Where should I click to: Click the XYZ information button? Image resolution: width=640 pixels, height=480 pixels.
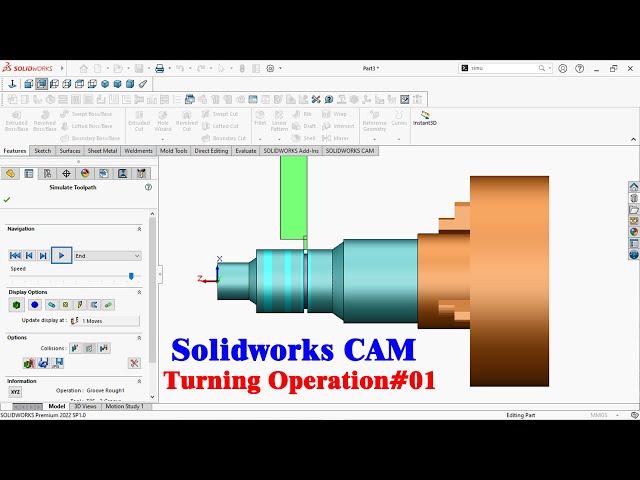(15, 392)
